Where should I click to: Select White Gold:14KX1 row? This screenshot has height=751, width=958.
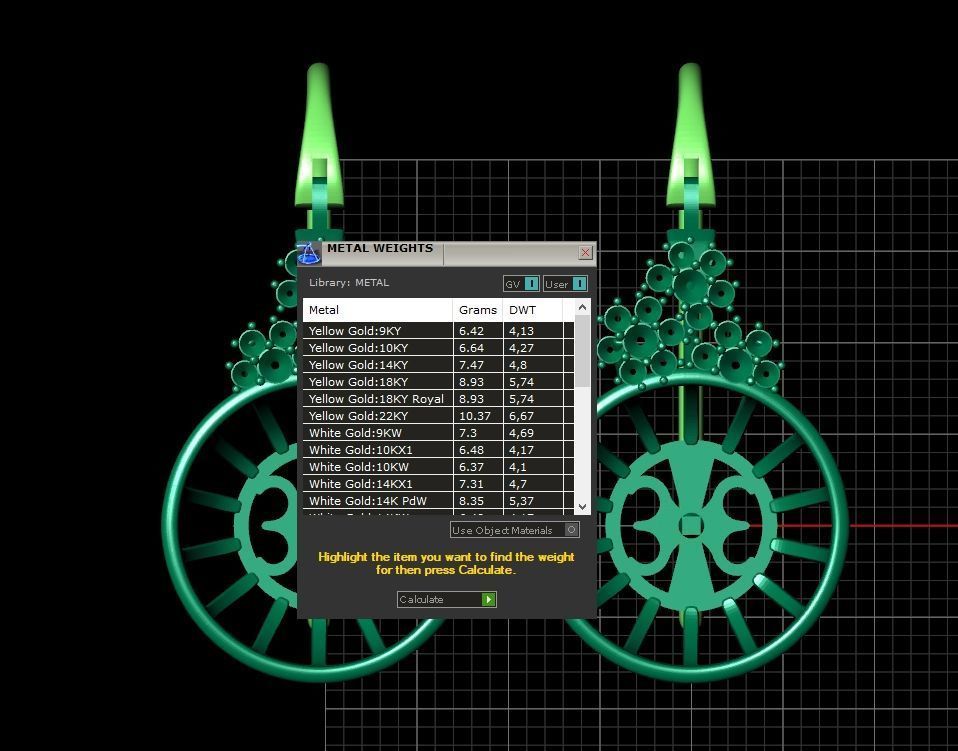pos(439,484)
